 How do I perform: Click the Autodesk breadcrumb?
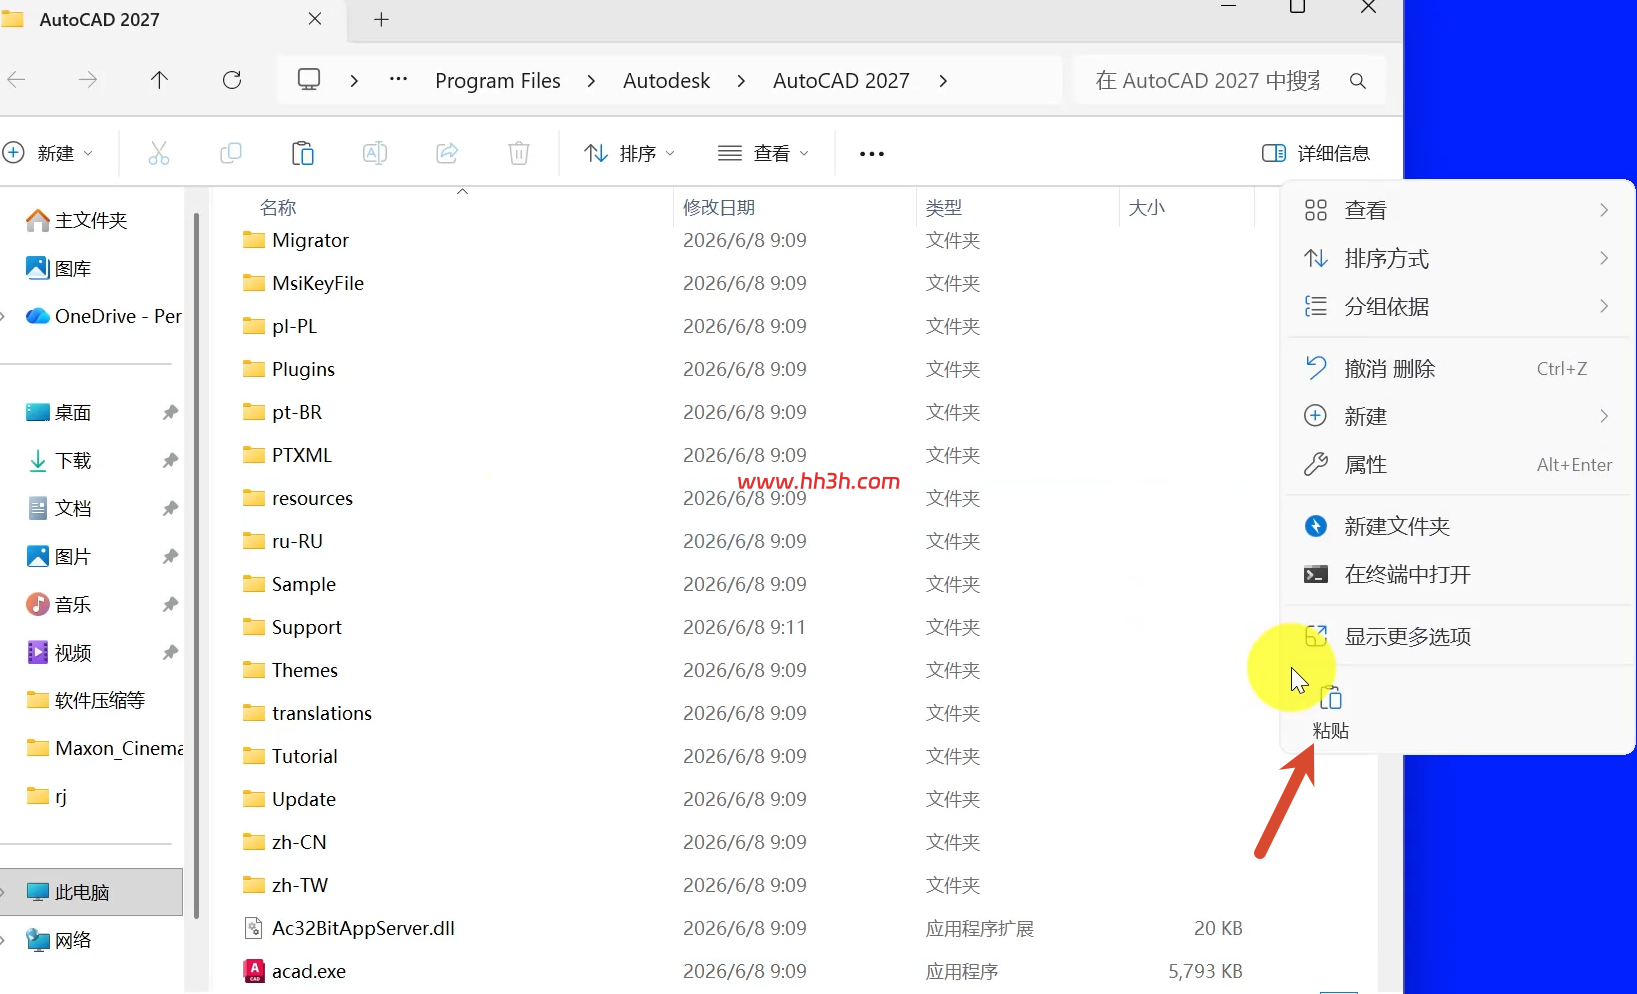pos(666,81)
